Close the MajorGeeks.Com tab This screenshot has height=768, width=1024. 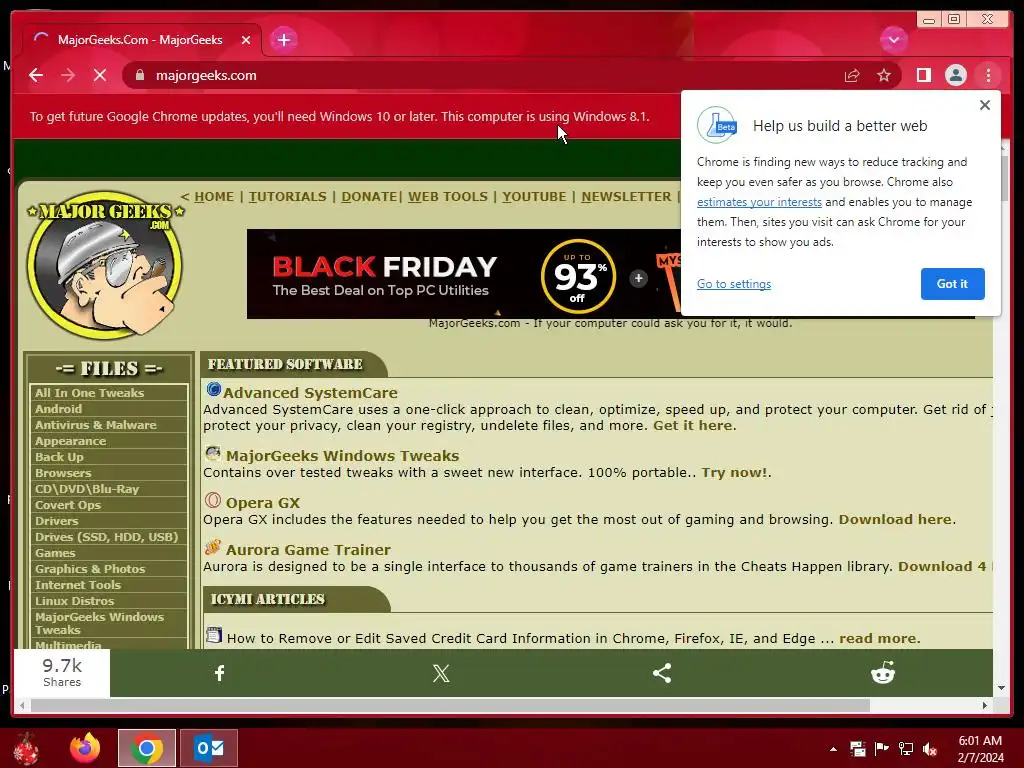point(246,40)
